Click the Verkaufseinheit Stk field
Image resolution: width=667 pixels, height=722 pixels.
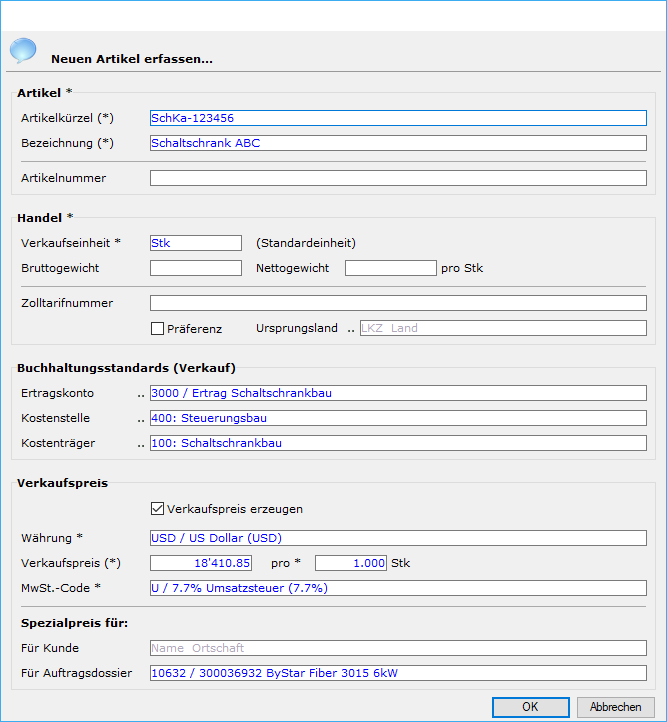click(x=195, y=243)
